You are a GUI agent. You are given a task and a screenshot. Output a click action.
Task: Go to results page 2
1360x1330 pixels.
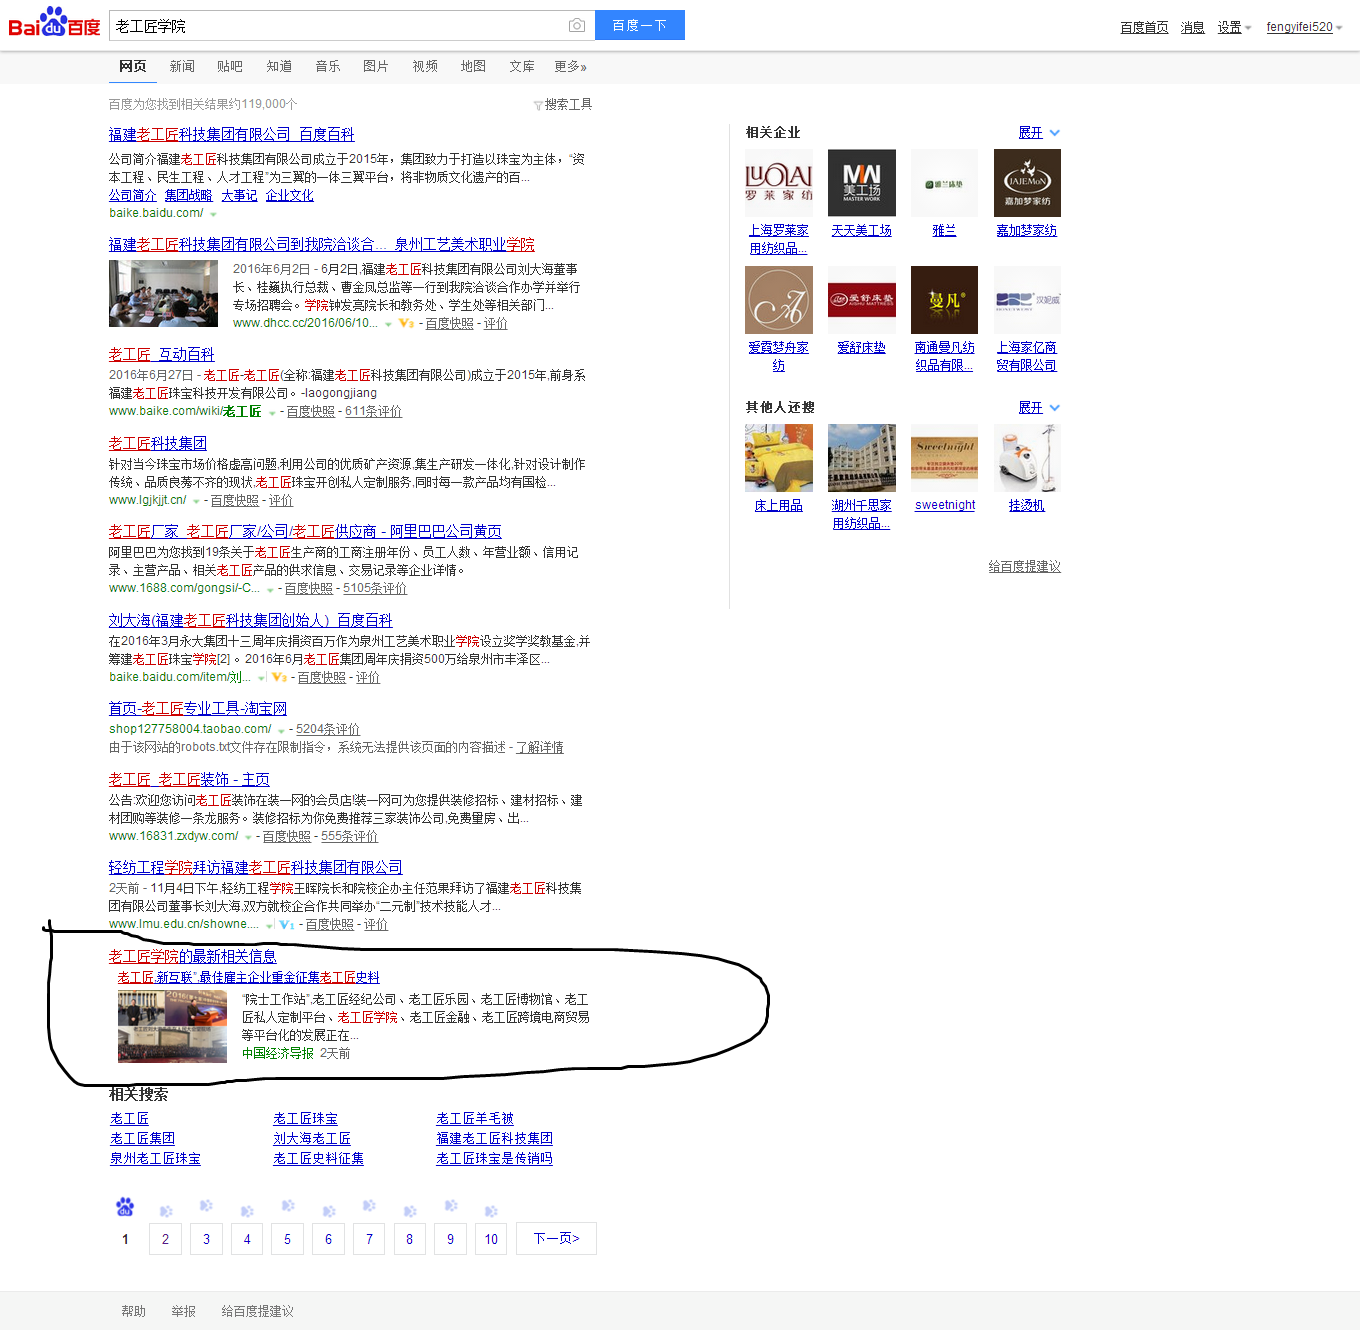click(x=165, y=1238)
